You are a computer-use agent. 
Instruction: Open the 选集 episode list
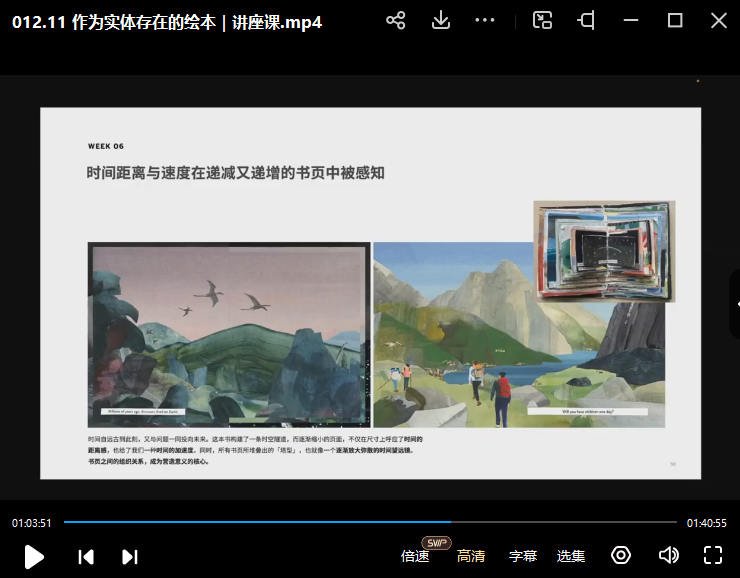(571, 556)
